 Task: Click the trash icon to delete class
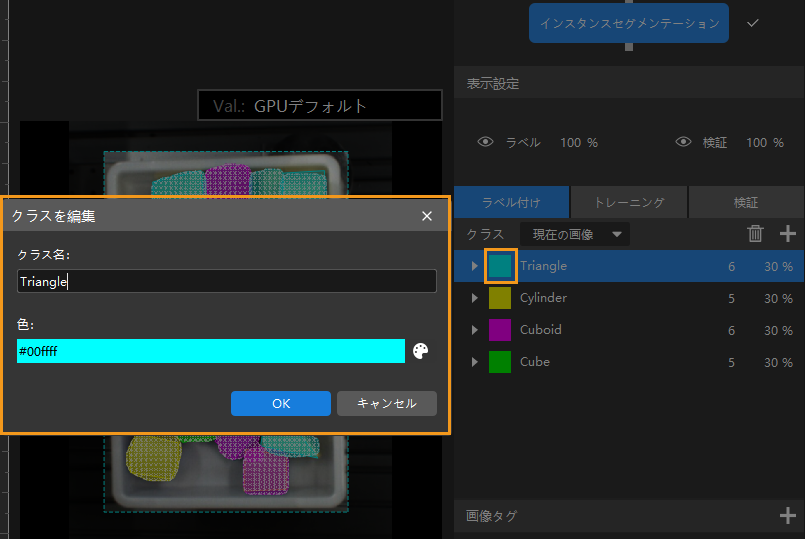point(755,234)
